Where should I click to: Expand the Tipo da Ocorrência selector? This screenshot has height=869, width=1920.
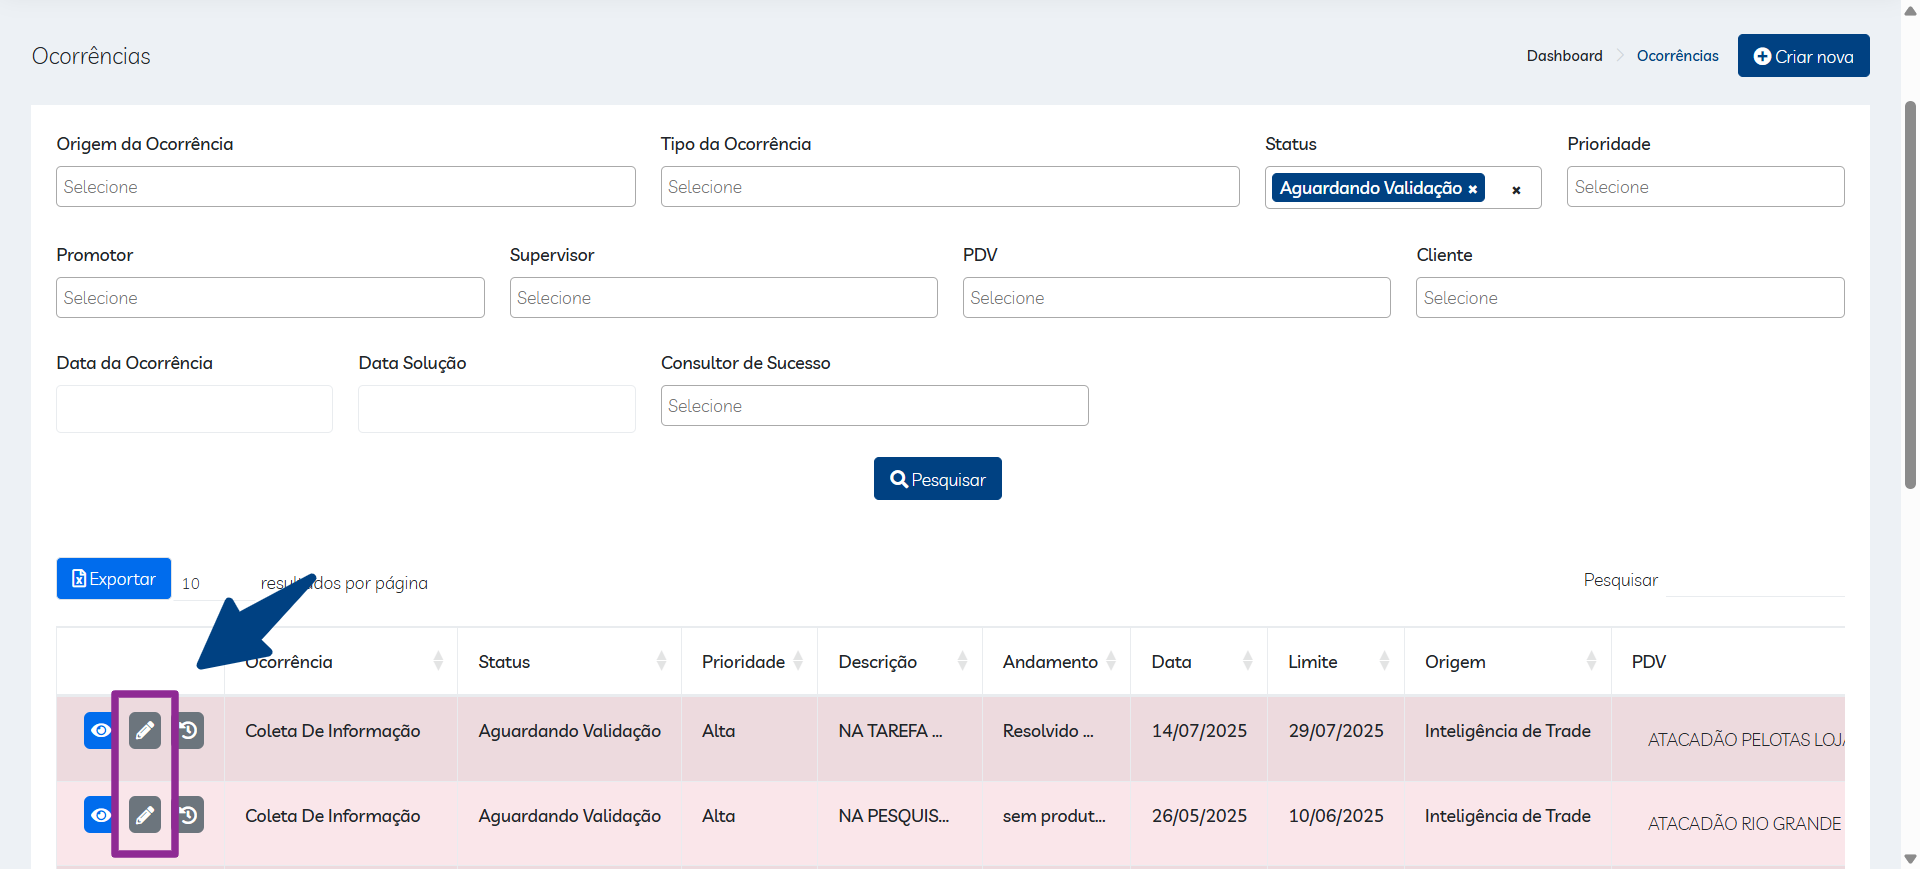click(x=949, y=187)
